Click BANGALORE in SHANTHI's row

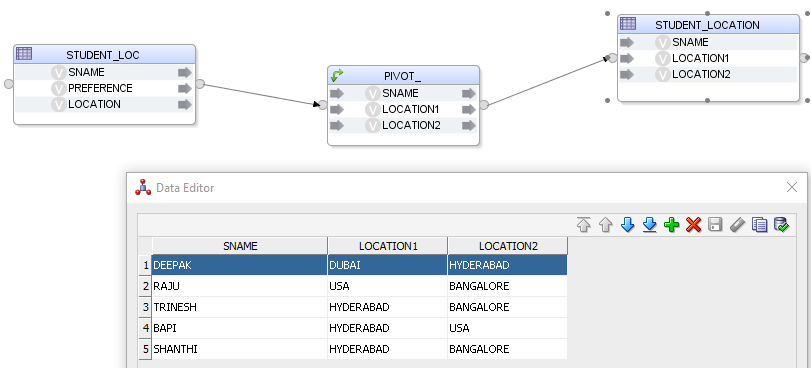(x=507, y=349)
